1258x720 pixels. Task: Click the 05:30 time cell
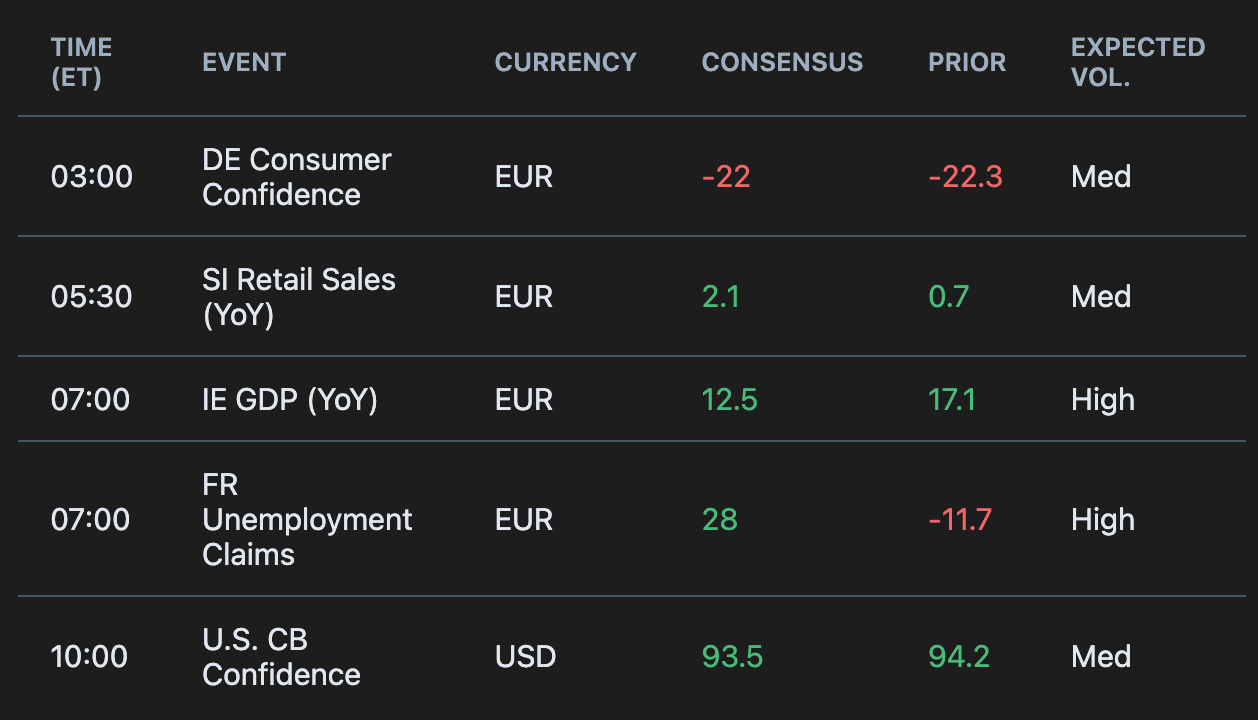click(x=92, y=297)
